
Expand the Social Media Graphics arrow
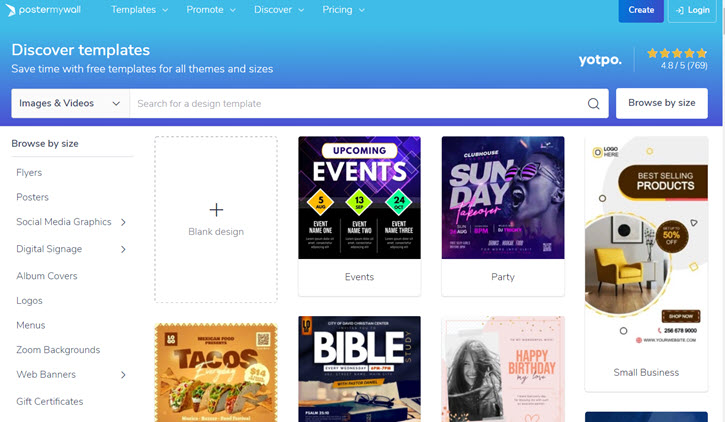[x=123, y=222]
